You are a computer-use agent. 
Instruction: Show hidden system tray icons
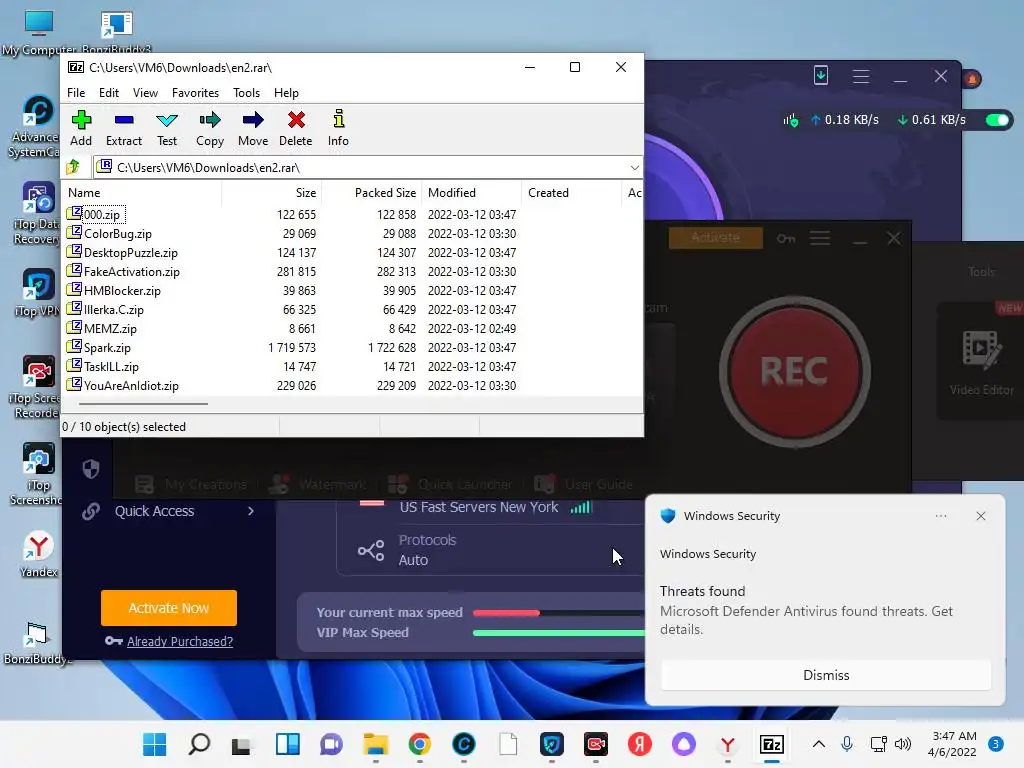818,744
